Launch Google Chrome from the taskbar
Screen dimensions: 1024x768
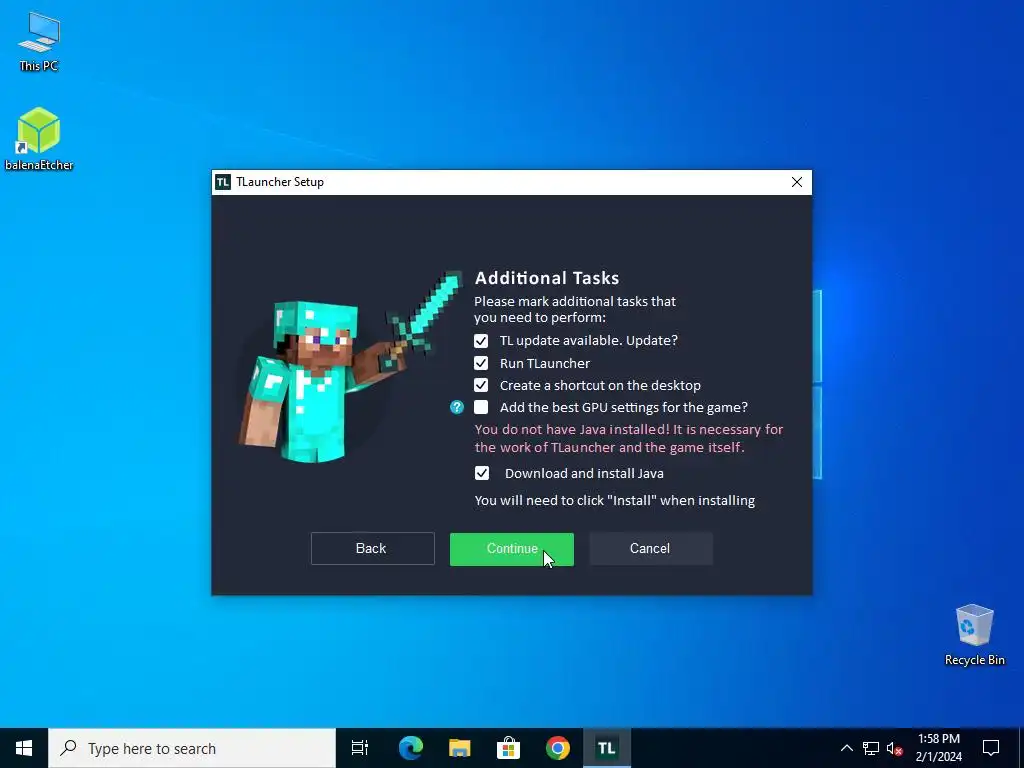558,748
